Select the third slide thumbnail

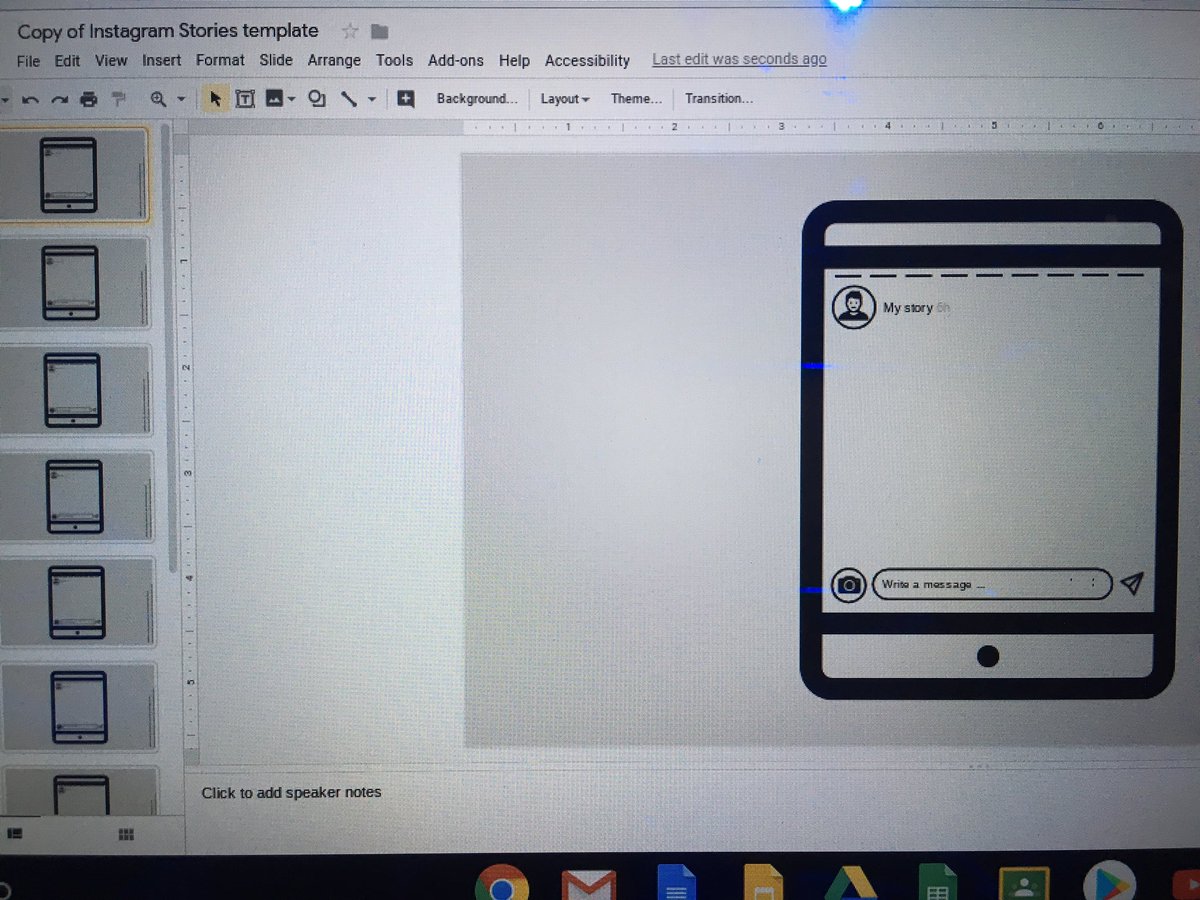click(x=76, y=389)
